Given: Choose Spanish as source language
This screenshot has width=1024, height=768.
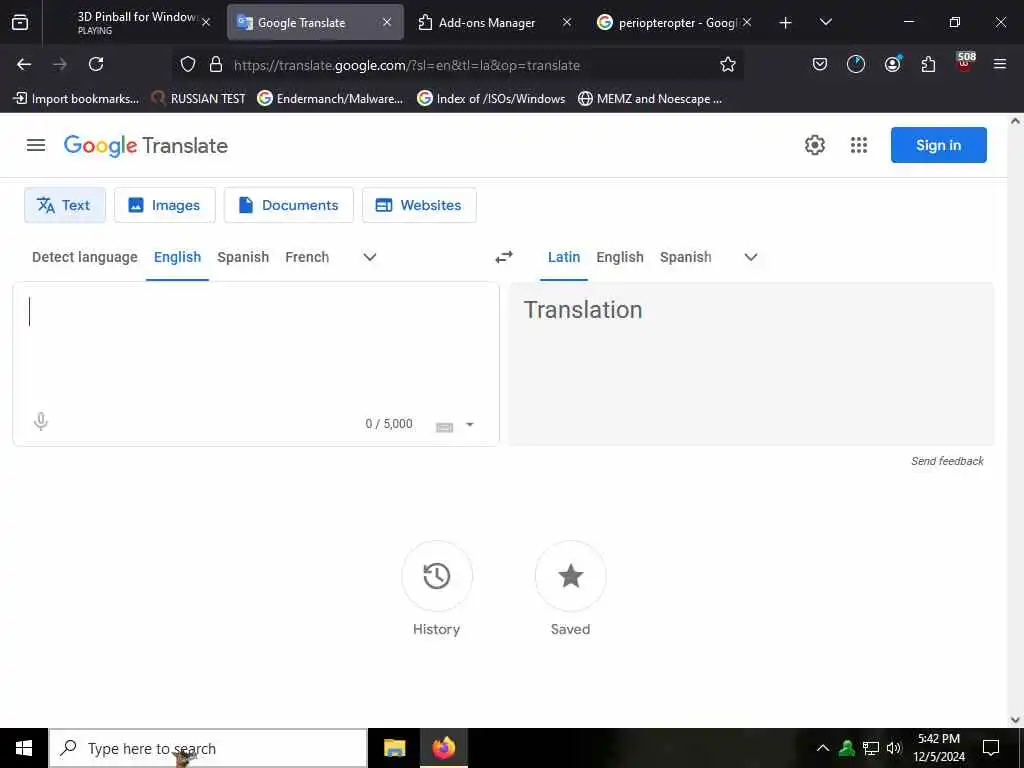Looking at the screenshot, I should 243,257.
